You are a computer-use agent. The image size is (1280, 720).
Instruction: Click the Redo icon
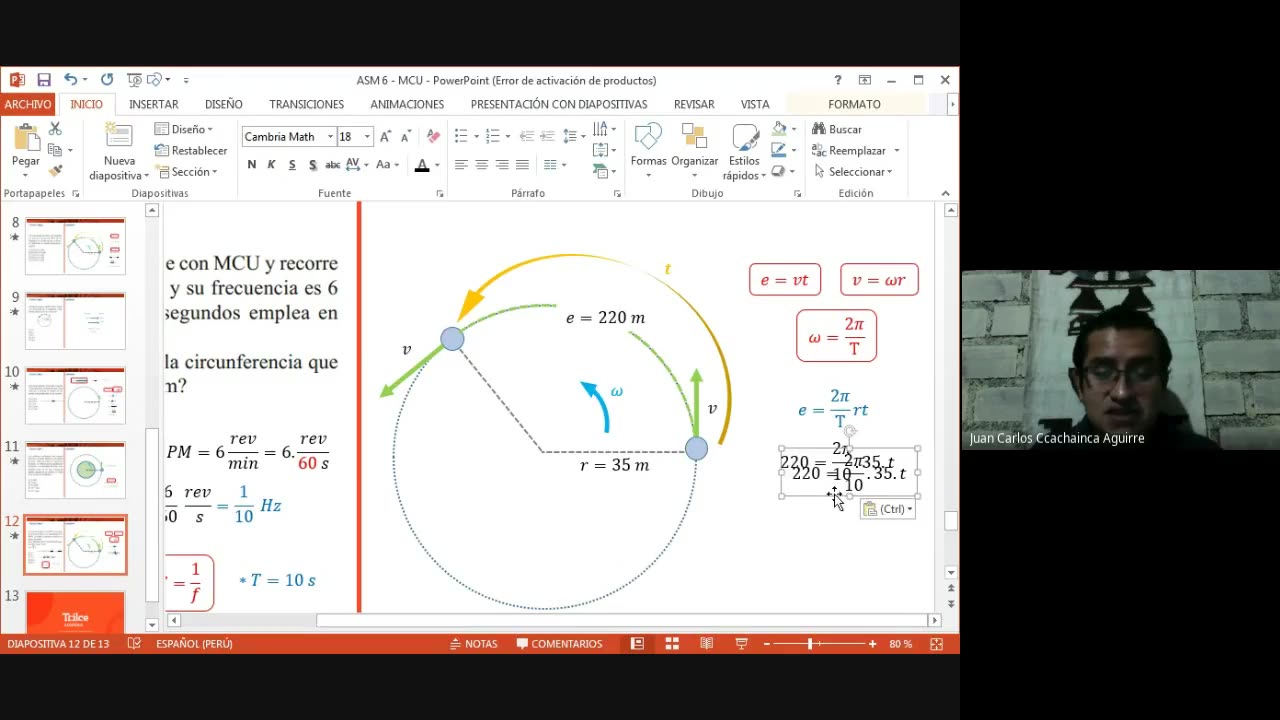point(107,80)
